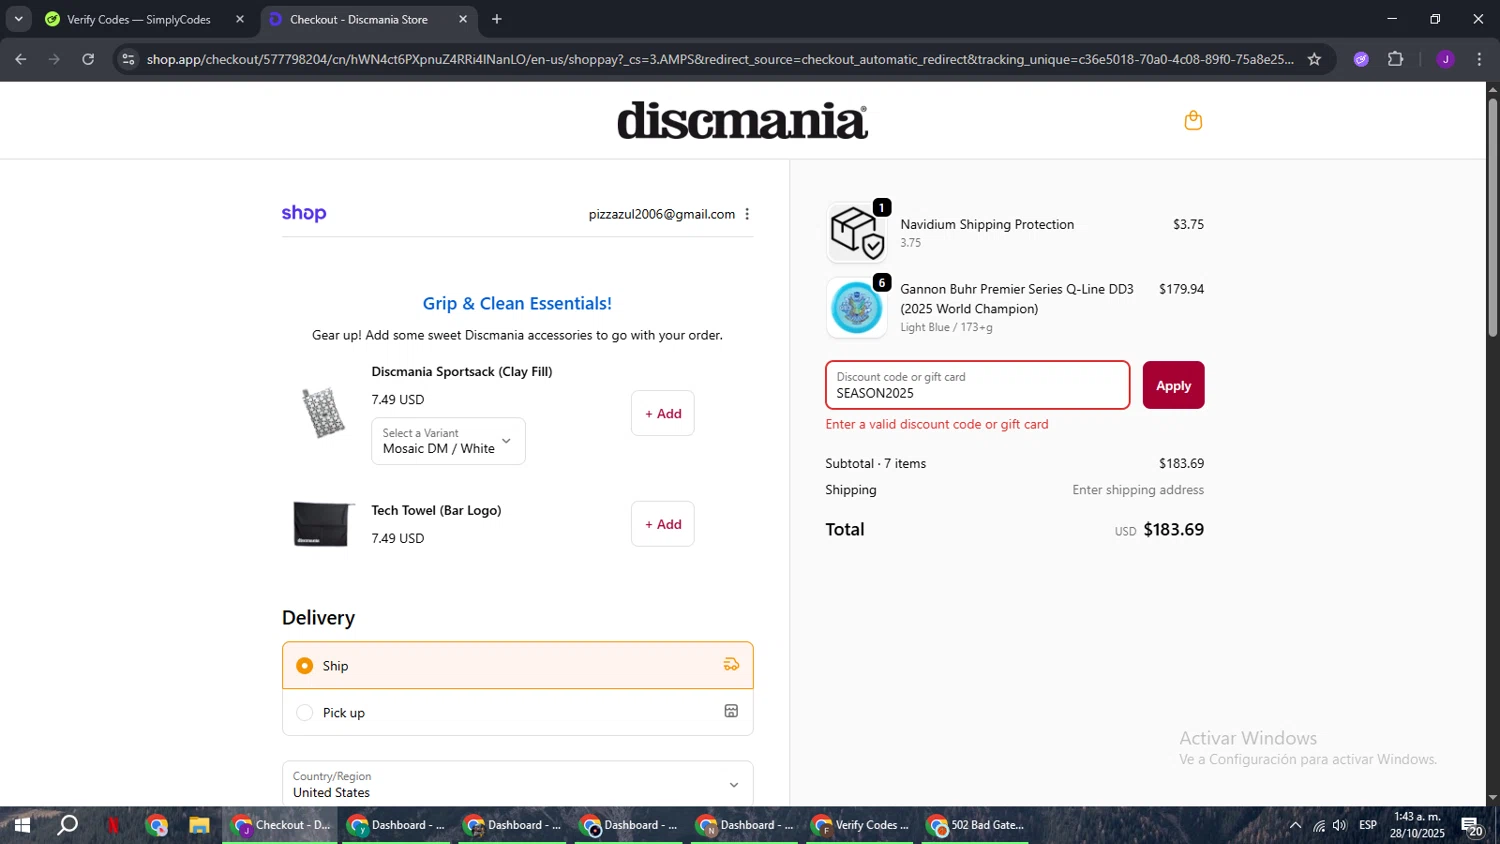Close the Checkout Discmania Store tab

[x=462, y=19]
